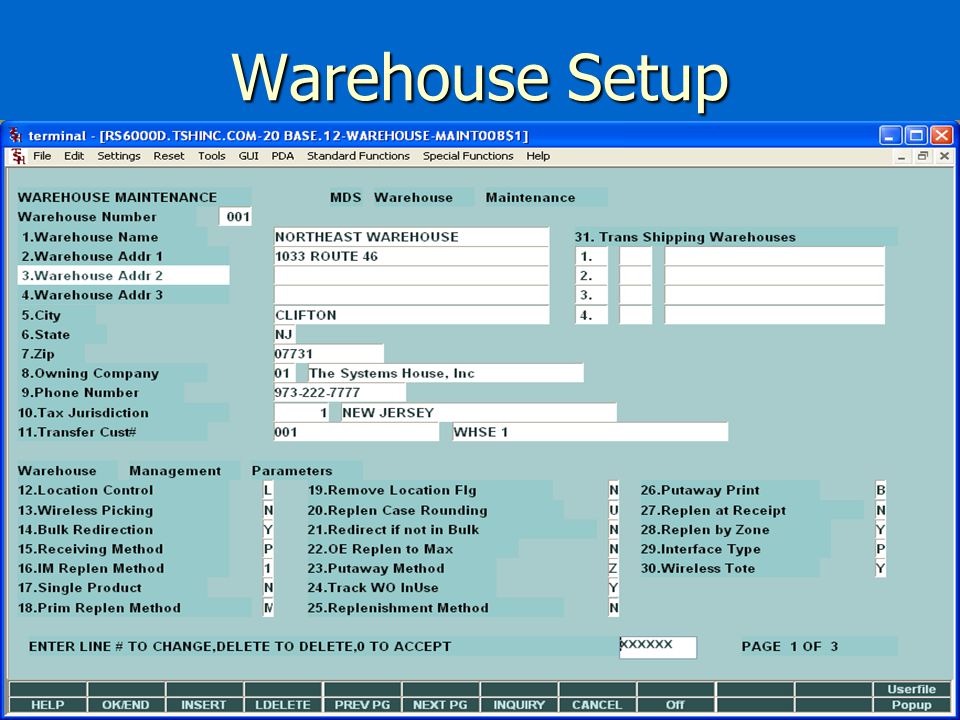The height and width of the screenshot is (720, 960).
Task: Open the Tools menu
Action: click(x=212, y=156)
